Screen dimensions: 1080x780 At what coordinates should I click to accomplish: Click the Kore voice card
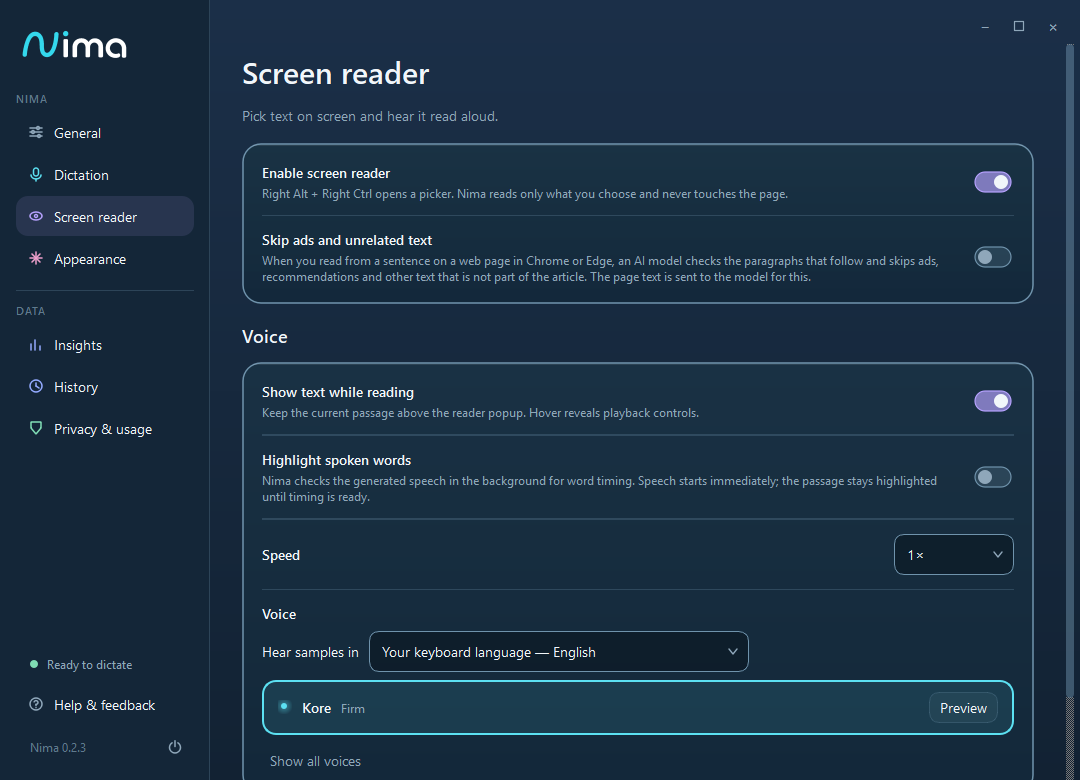pyautogui.click(x=638, y=708)
